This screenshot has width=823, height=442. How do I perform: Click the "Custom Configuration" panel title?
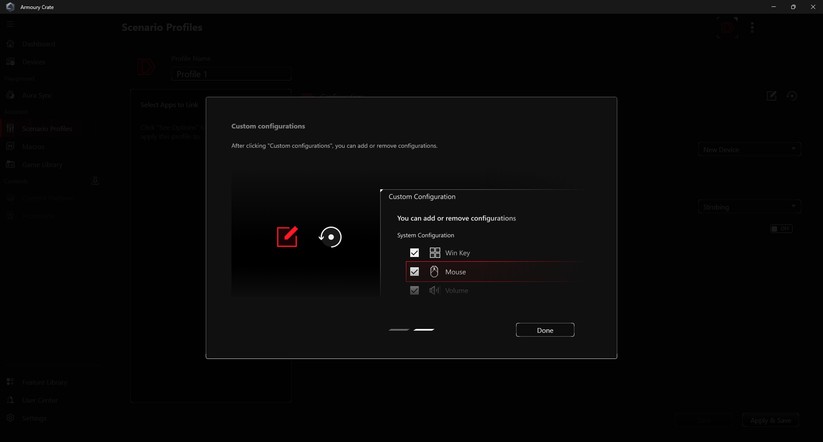[x=421, y=196]
